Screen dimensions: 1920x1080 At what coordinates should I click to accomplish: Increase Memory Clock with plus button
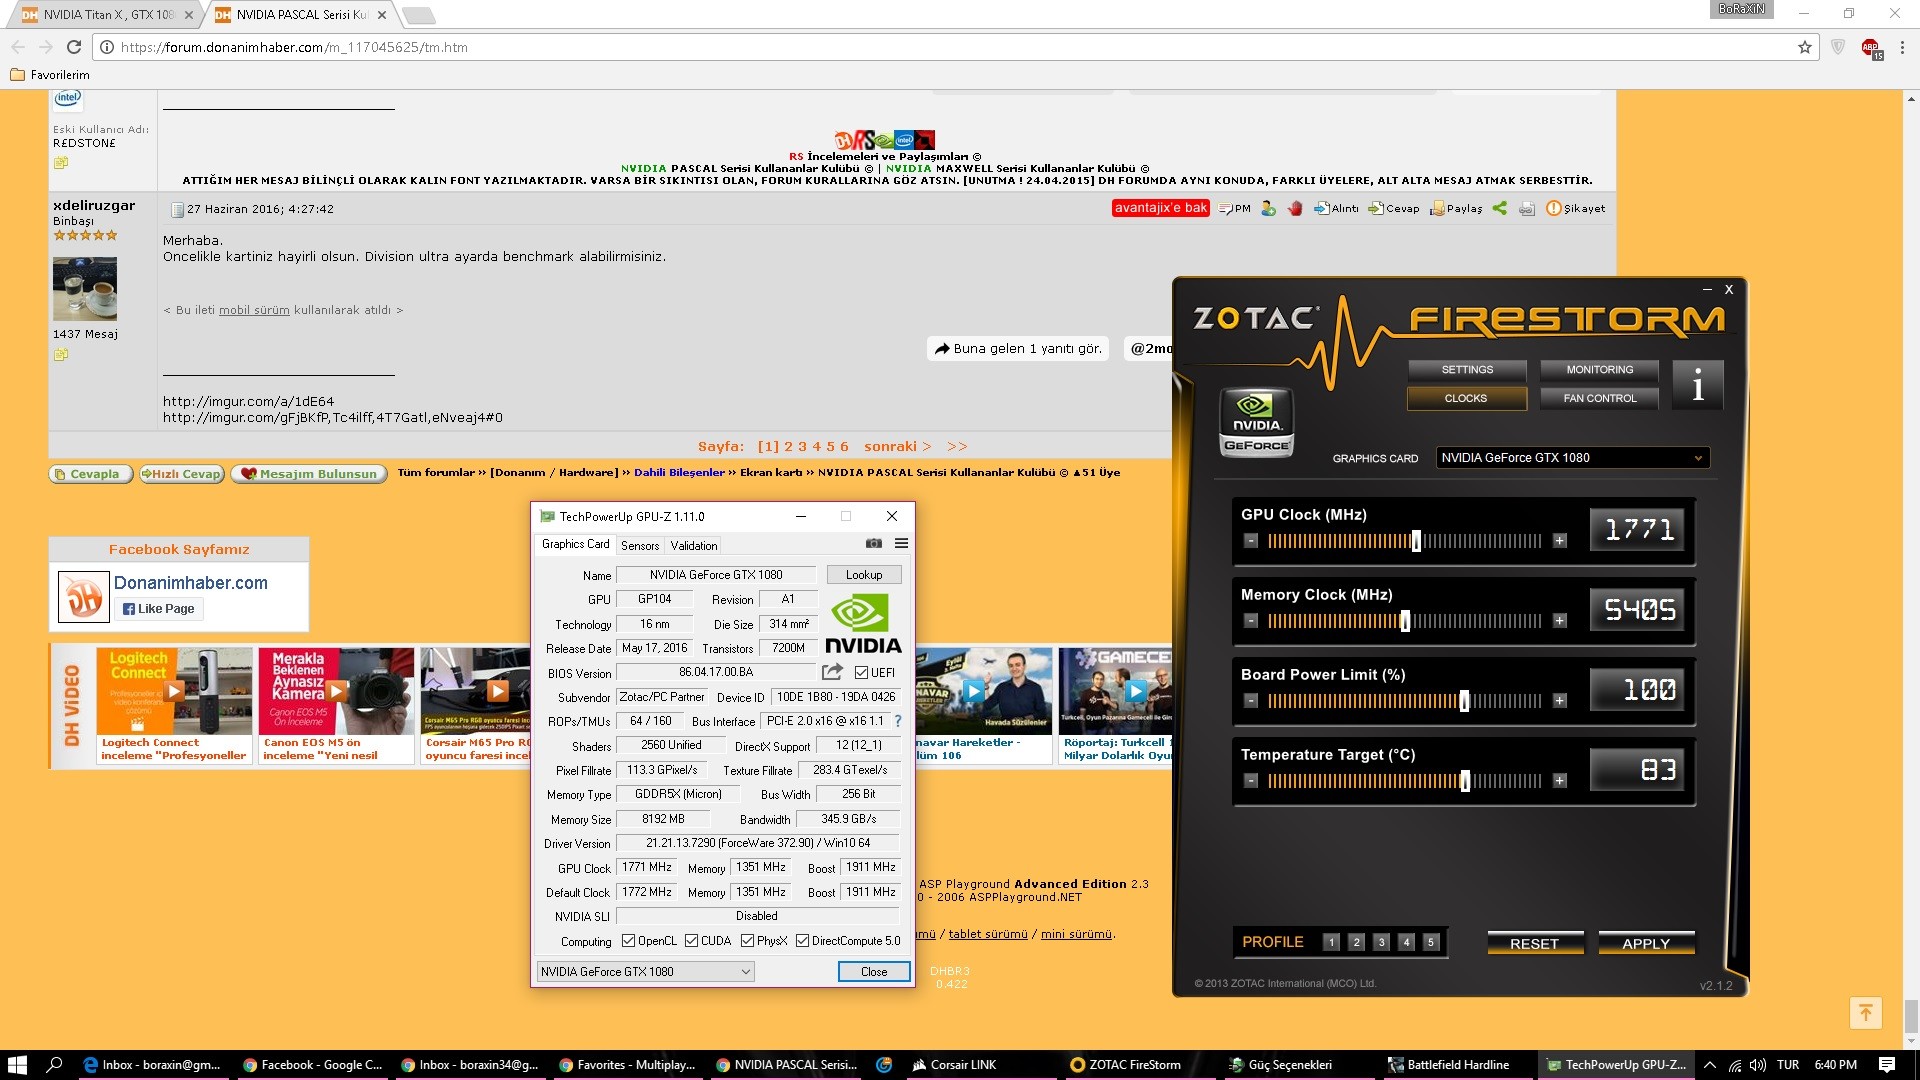pyautogui.click(x=1559, y=621)
